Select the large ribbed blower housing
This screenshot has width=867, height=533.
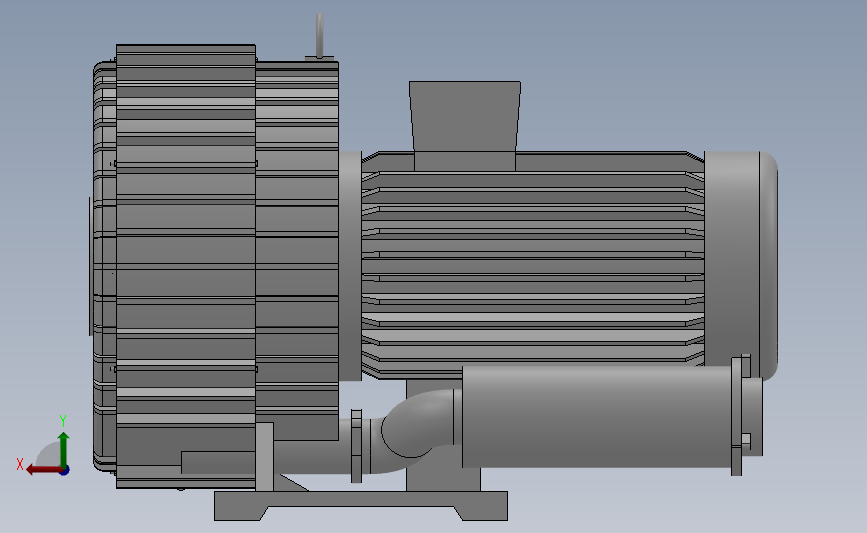click(x=186, y=265)
